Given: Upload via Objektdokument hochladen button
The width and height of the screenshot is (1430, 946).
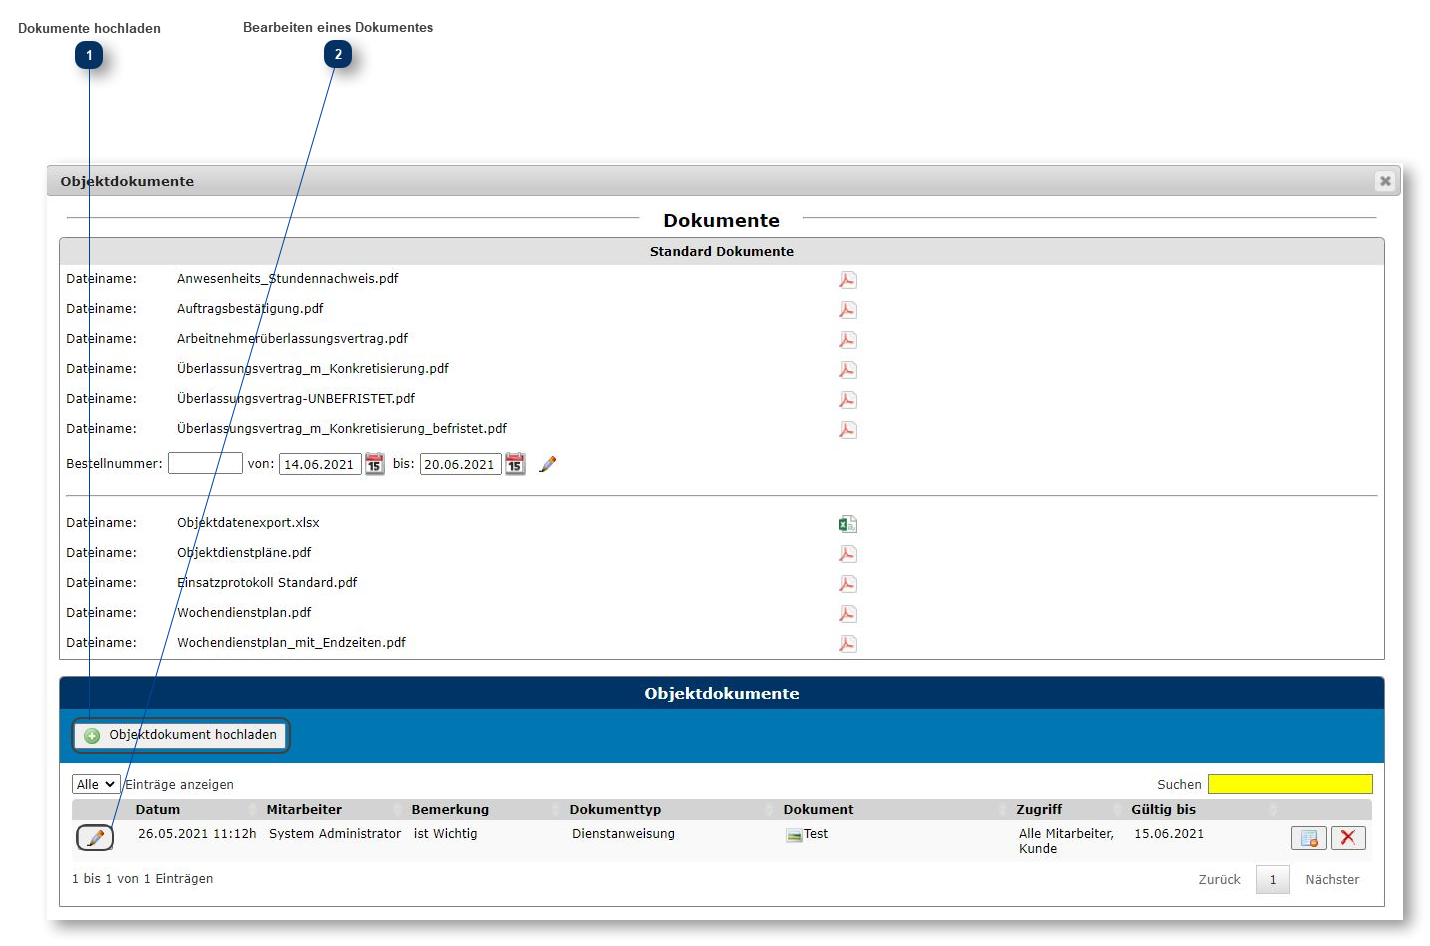Looking at the screenshot, I should coord(181,735).
